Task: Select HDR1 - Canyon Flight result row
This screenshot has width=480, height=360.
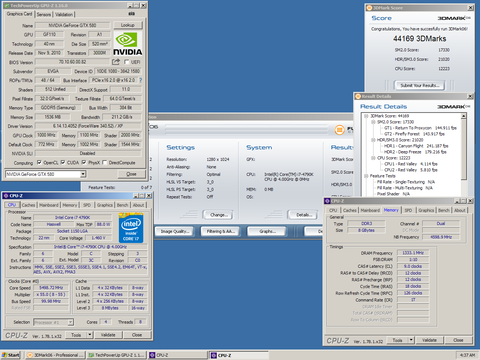Action: 416,146
